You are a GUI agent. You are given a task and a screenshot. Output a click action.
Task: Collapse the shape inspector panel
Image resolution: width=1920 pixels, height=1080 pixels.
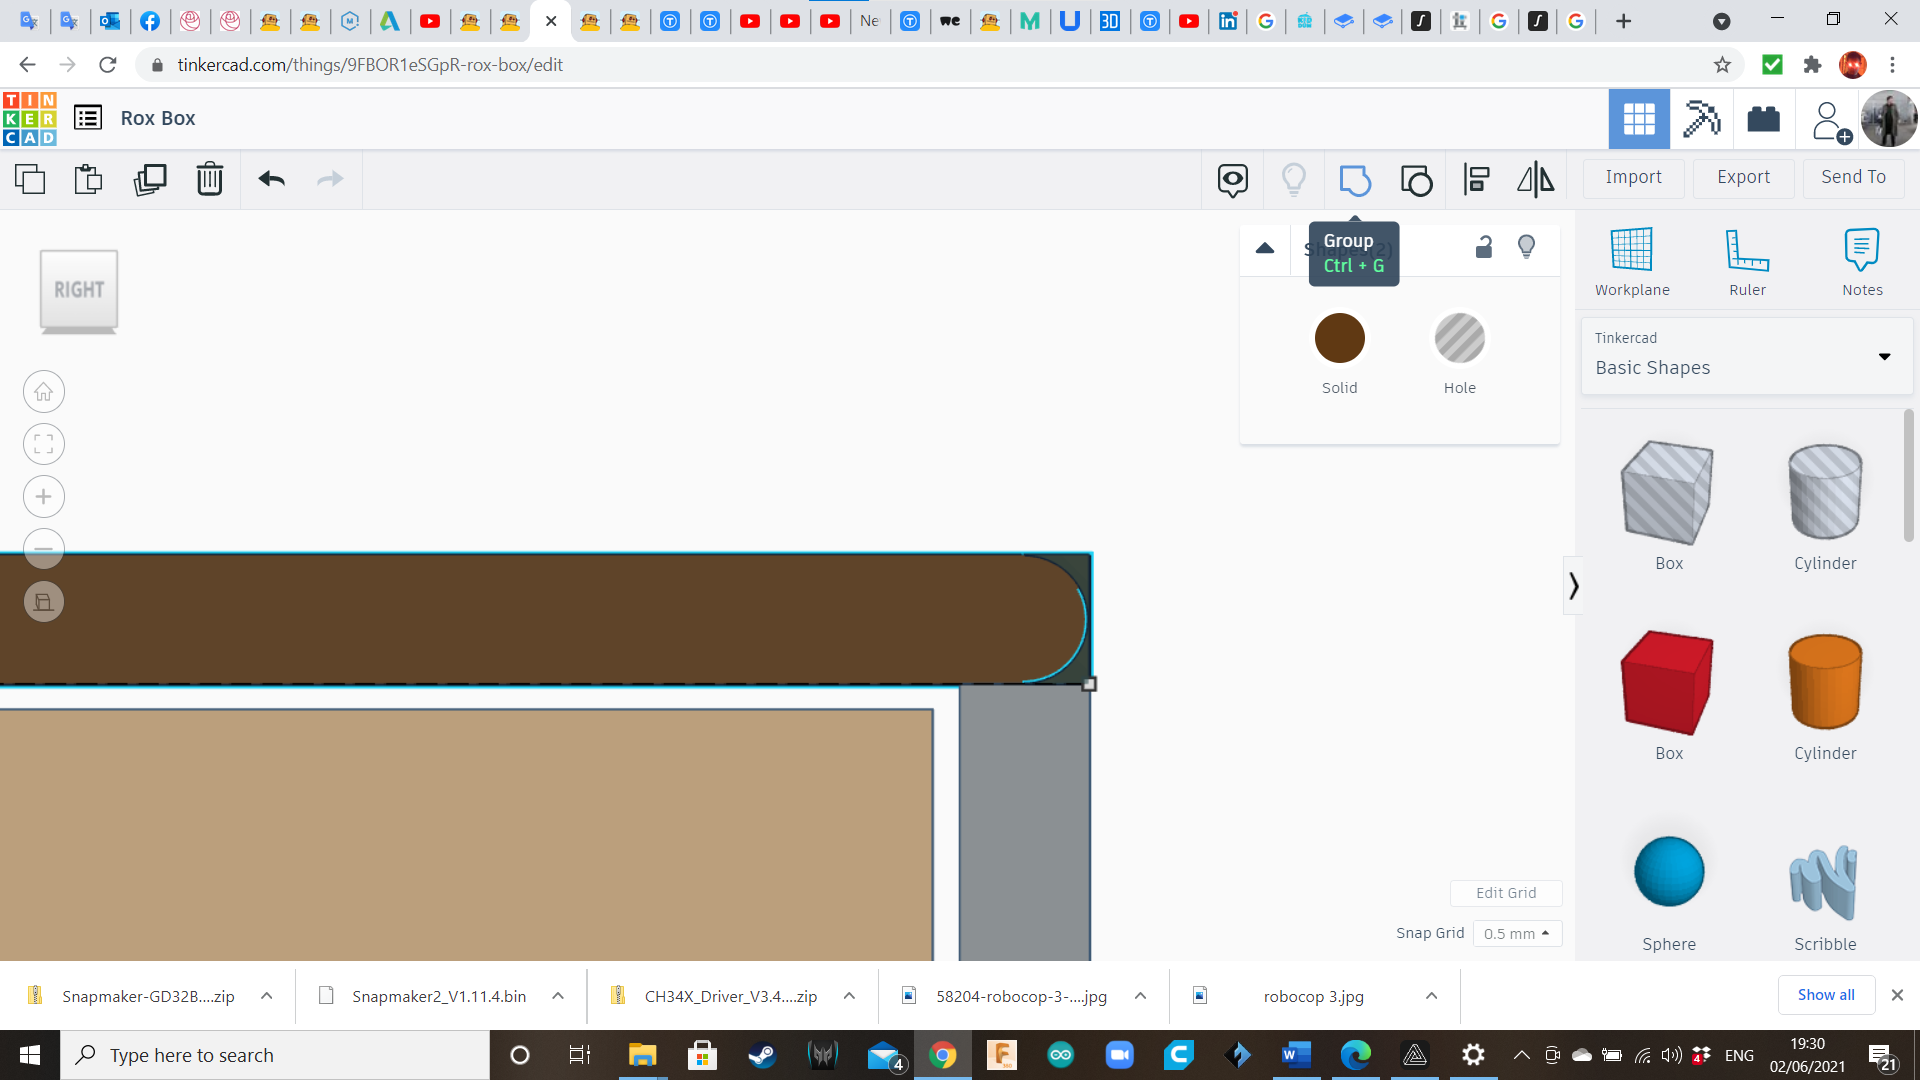point(1265,248)
